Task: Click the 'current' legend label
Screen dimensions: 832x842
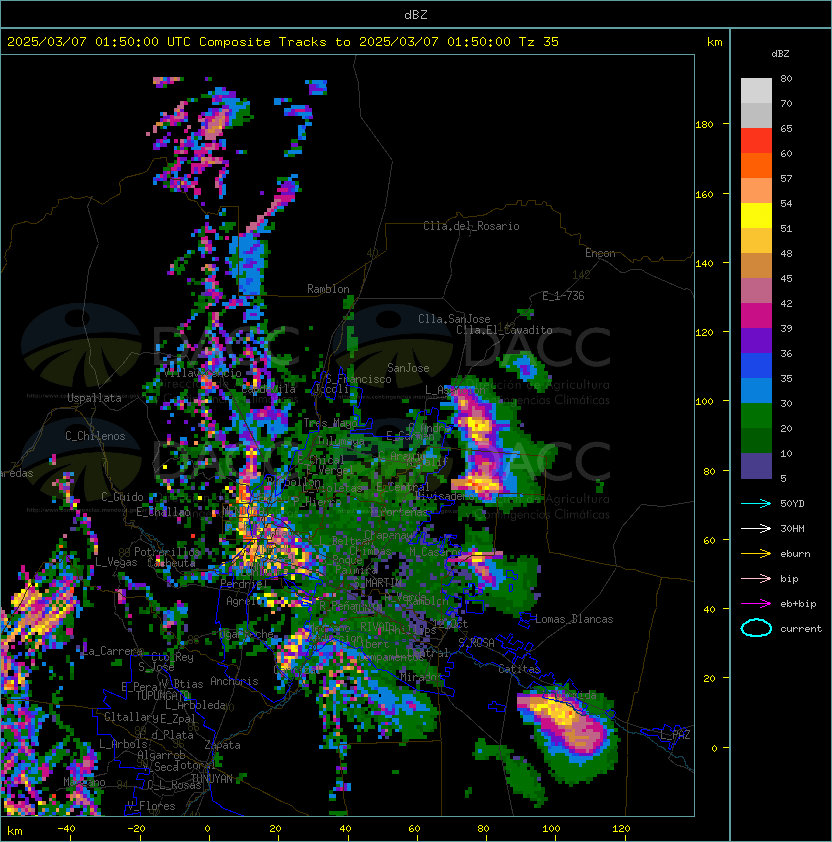Action: tap(801, 629)
